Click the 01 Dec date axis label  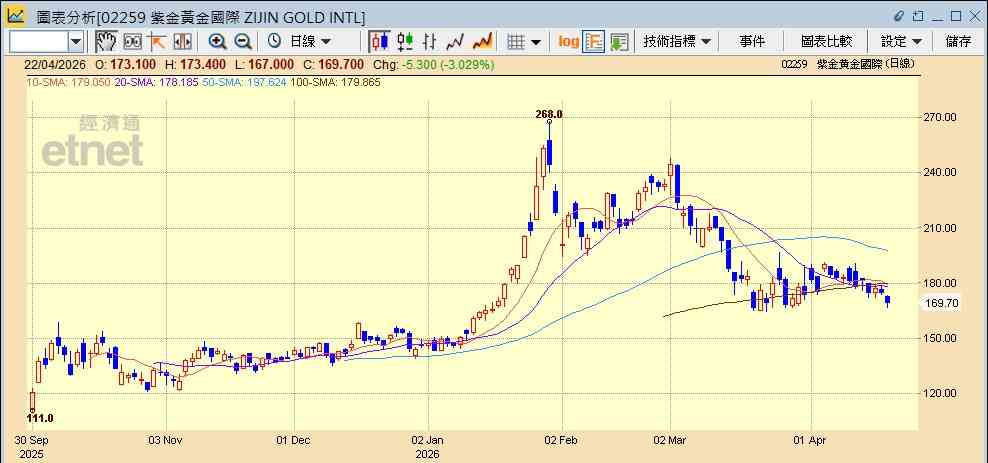pyautogui.click(x=294, y=440)
